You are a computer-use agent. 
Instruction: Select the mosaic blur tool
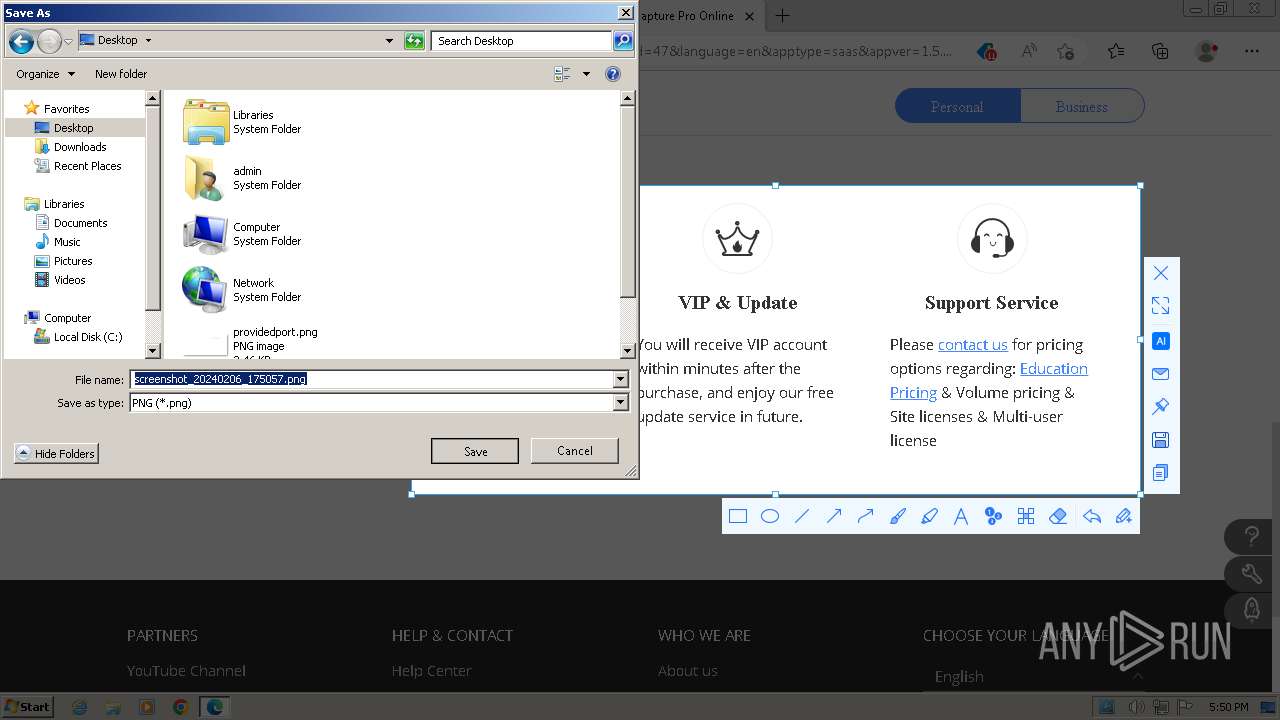(1025, 516)
